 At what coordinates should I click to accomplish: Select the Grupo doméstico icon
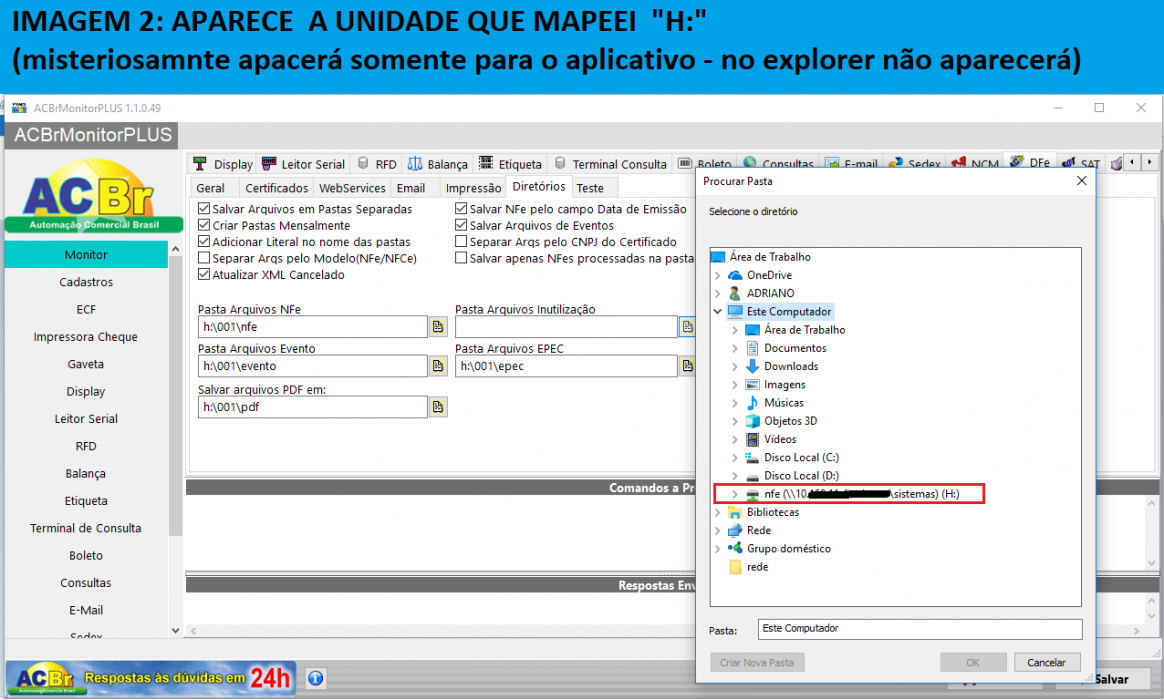[735, 549]
